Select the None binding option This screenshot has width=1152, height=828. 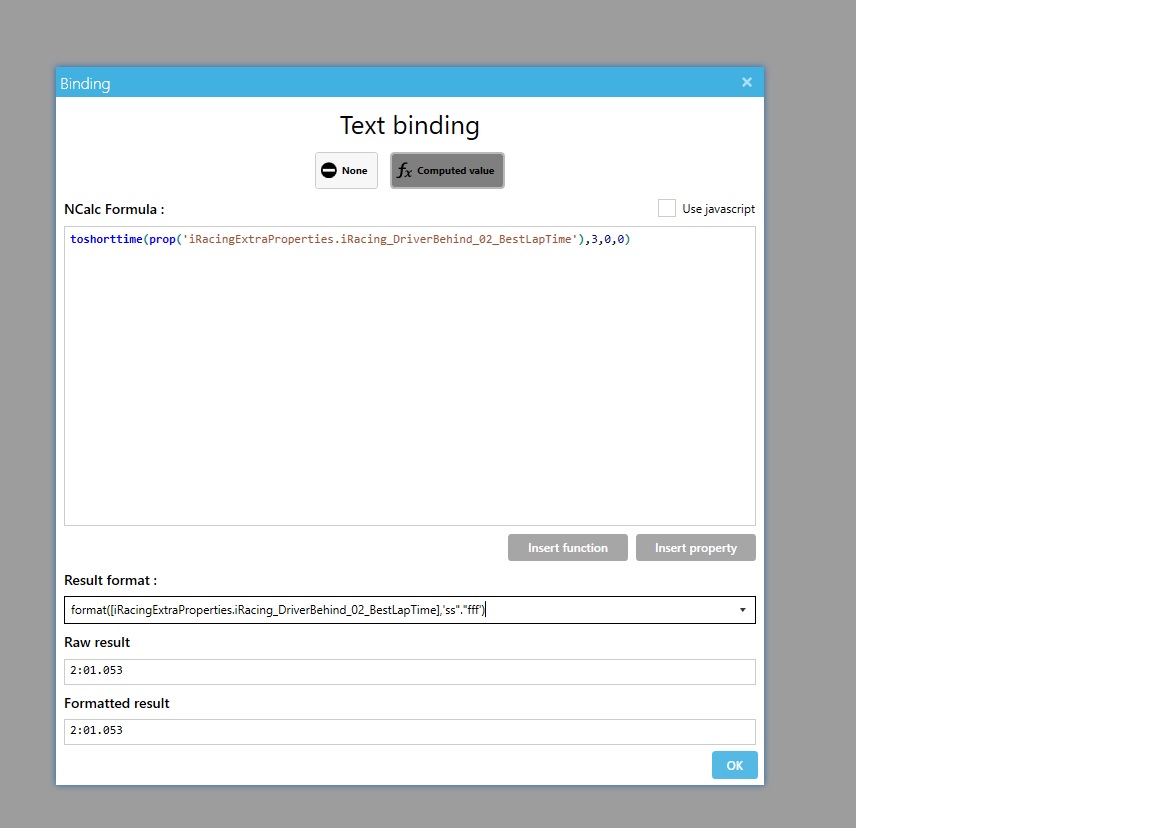(x=346, y=170)
